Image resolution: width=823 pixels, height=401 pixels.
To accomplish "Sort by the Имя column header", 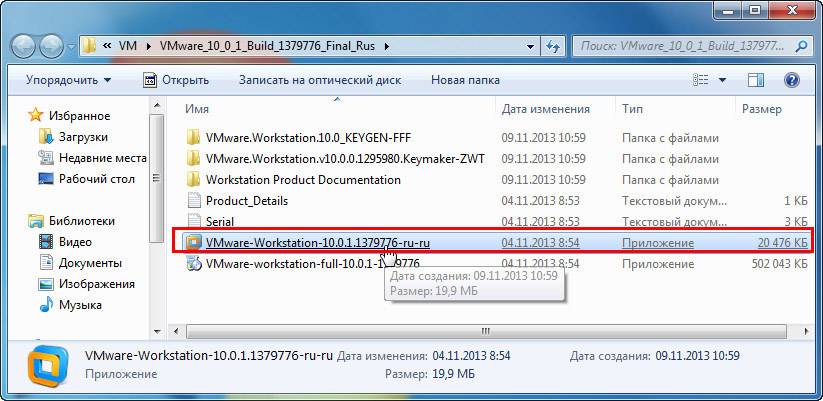I will coord(197,109).
